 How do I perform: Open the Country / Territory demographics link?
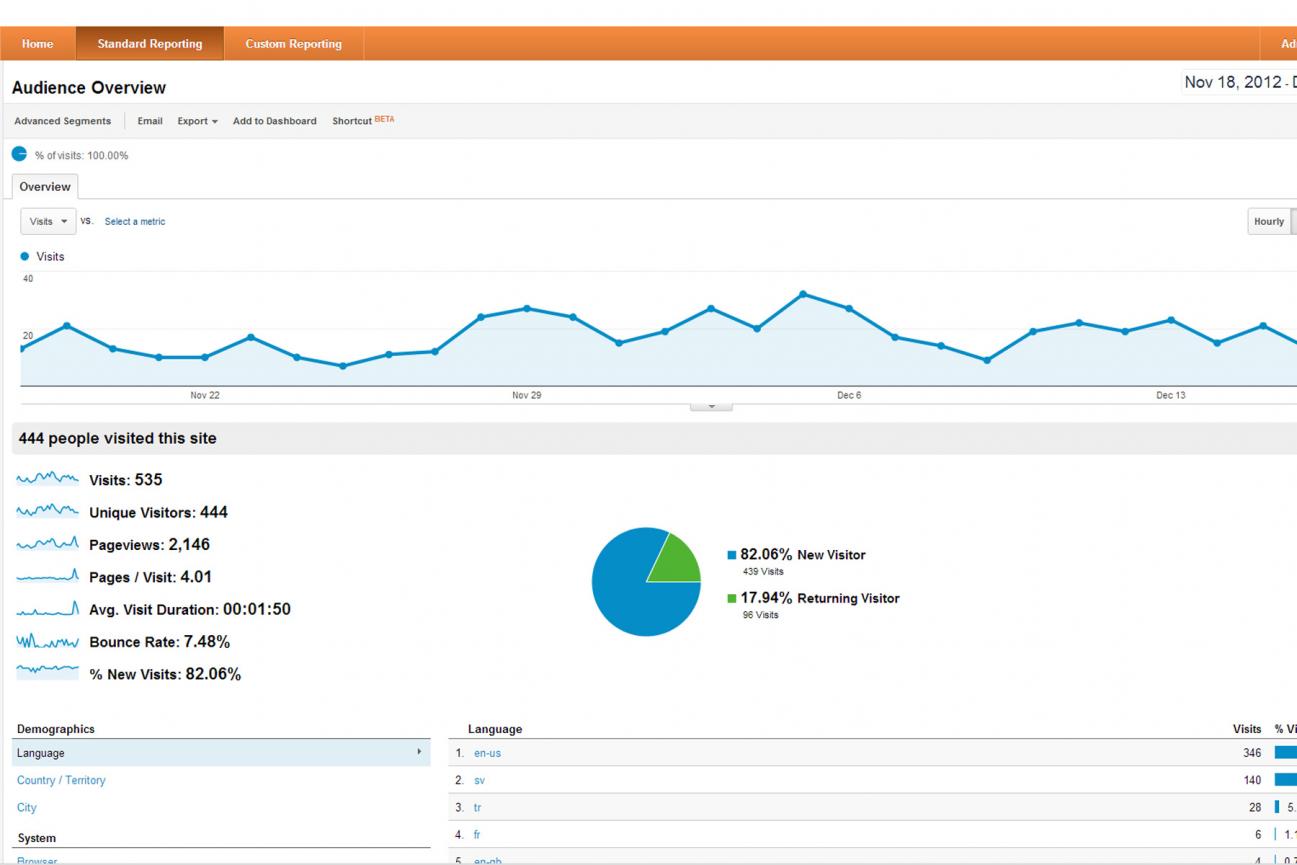[61, 780]
